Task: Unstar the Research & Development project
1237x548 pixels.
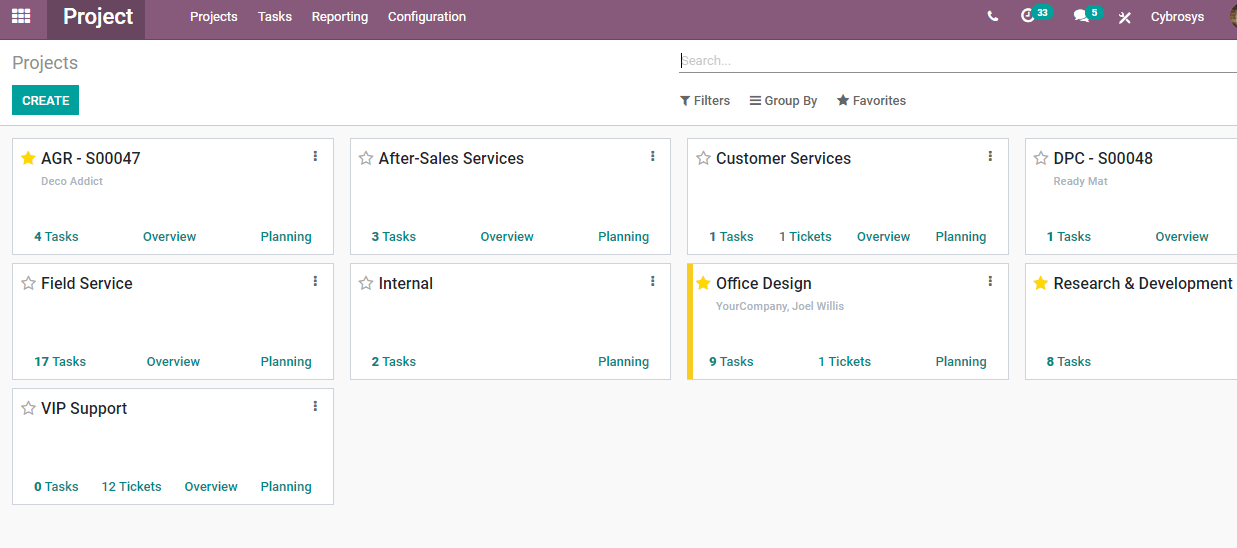Action: coord(1041,283)
